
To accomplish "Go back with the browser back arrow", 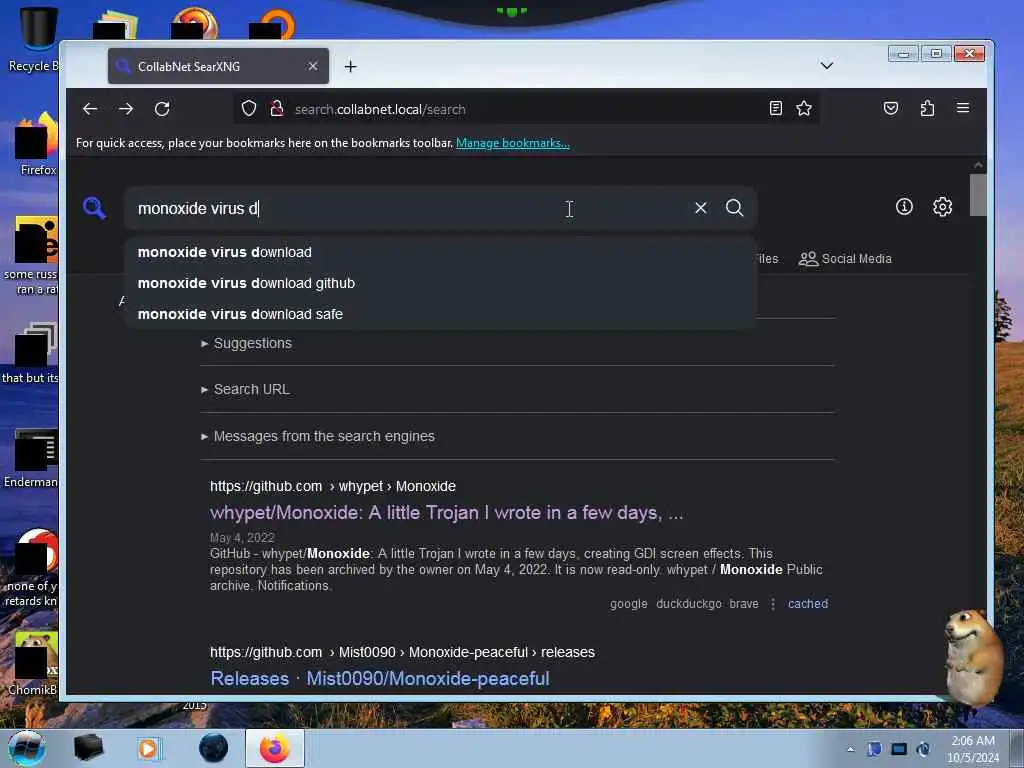I will tap(90, 109).
